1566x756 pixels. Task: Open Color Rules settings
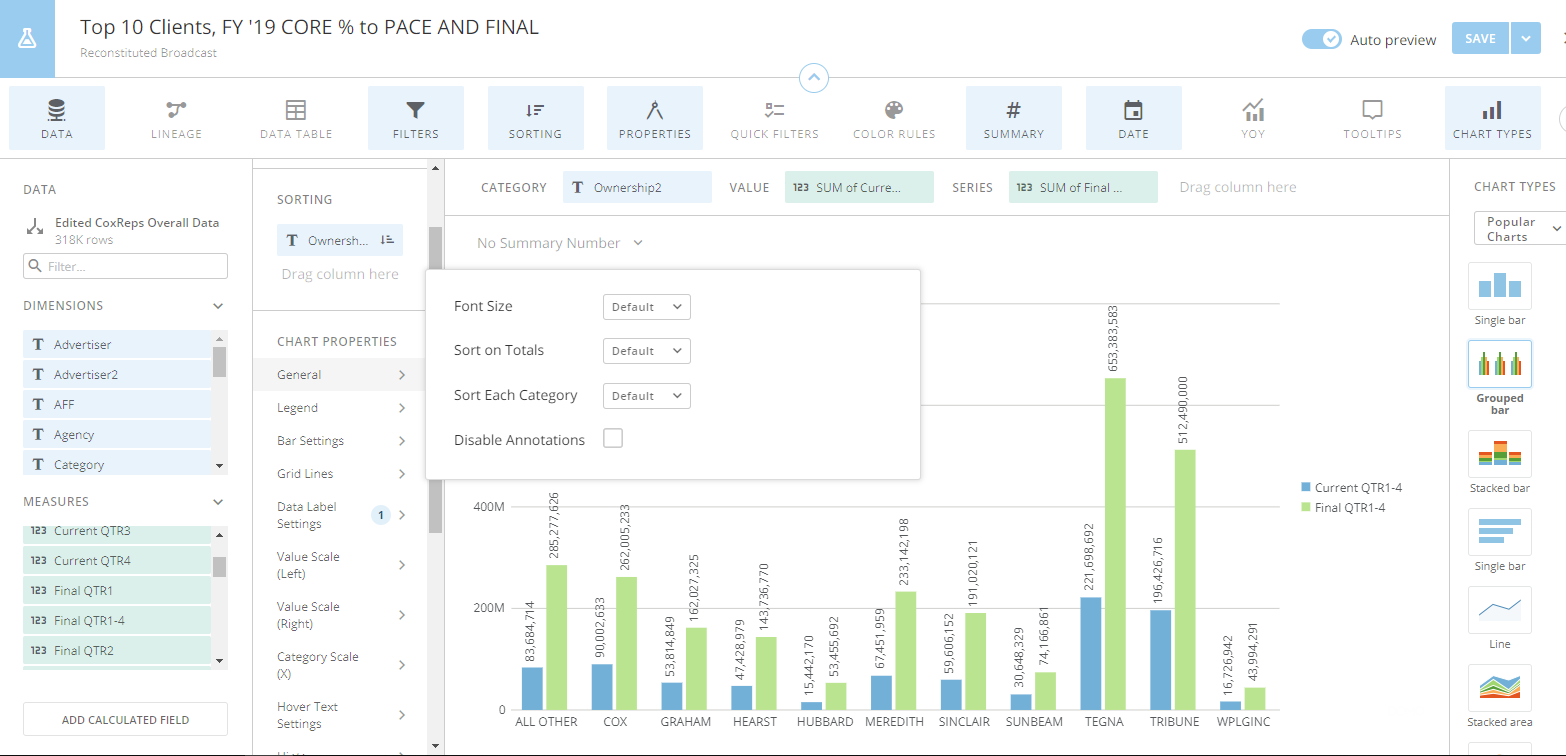(893, 117)
